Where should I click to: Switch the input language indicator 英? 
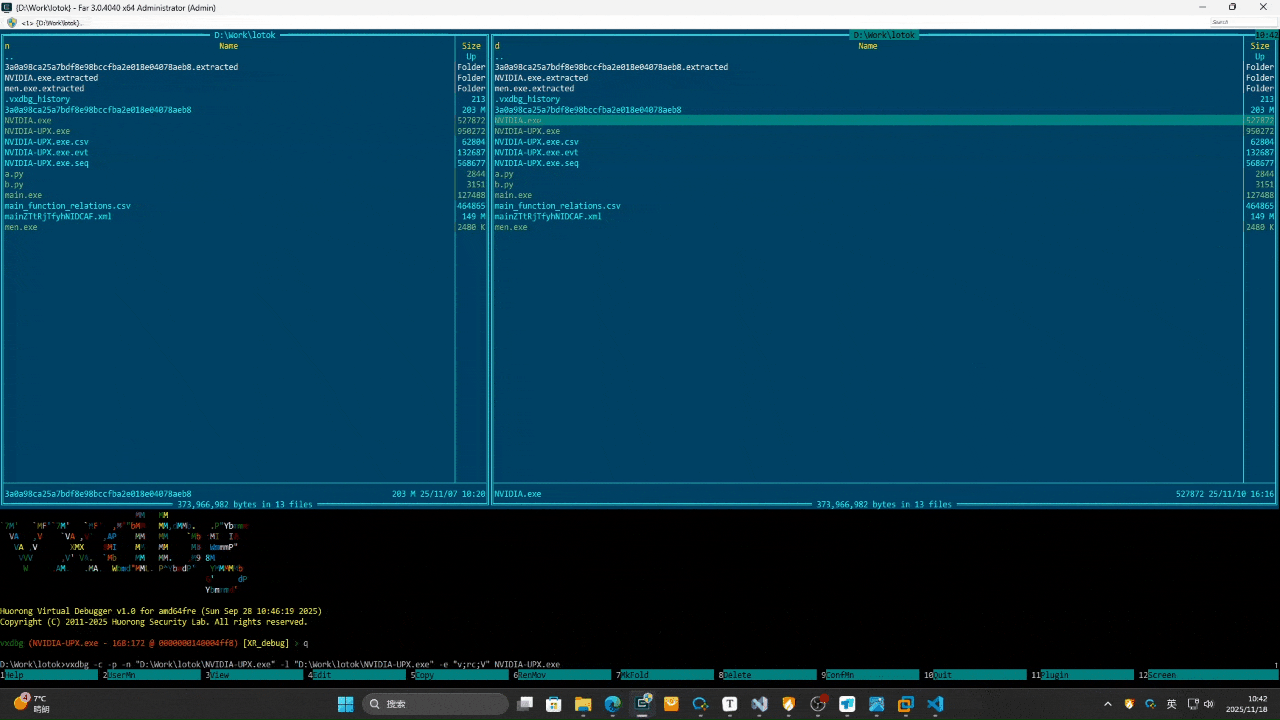[1171, 704]
